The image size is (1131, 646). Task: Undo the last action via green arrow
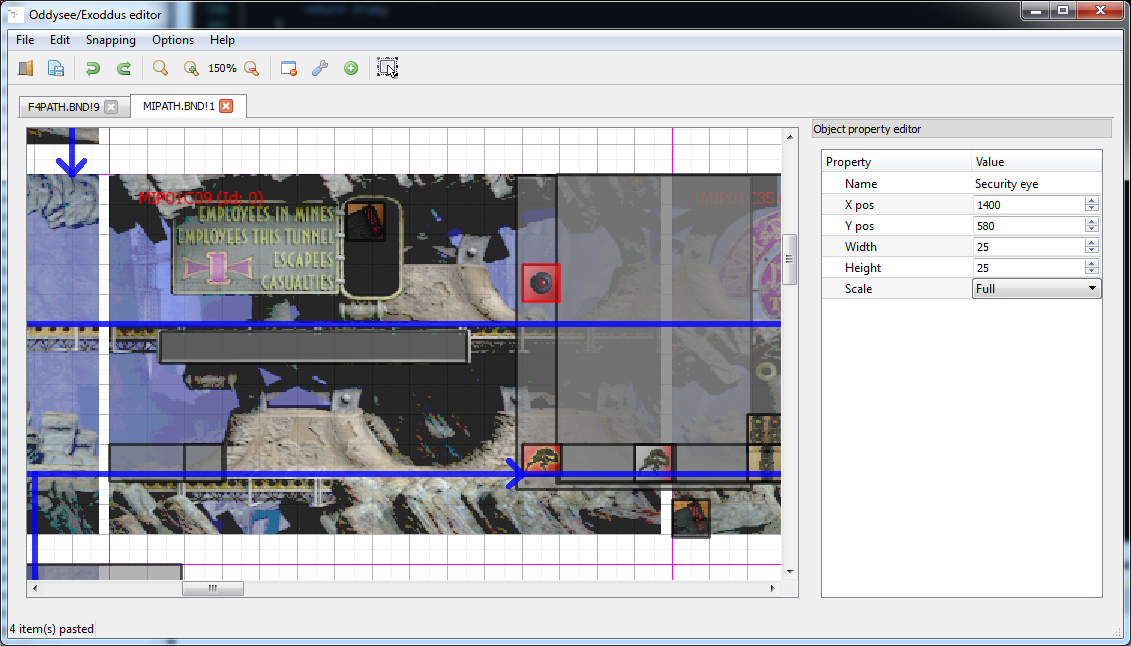[93, 68]
